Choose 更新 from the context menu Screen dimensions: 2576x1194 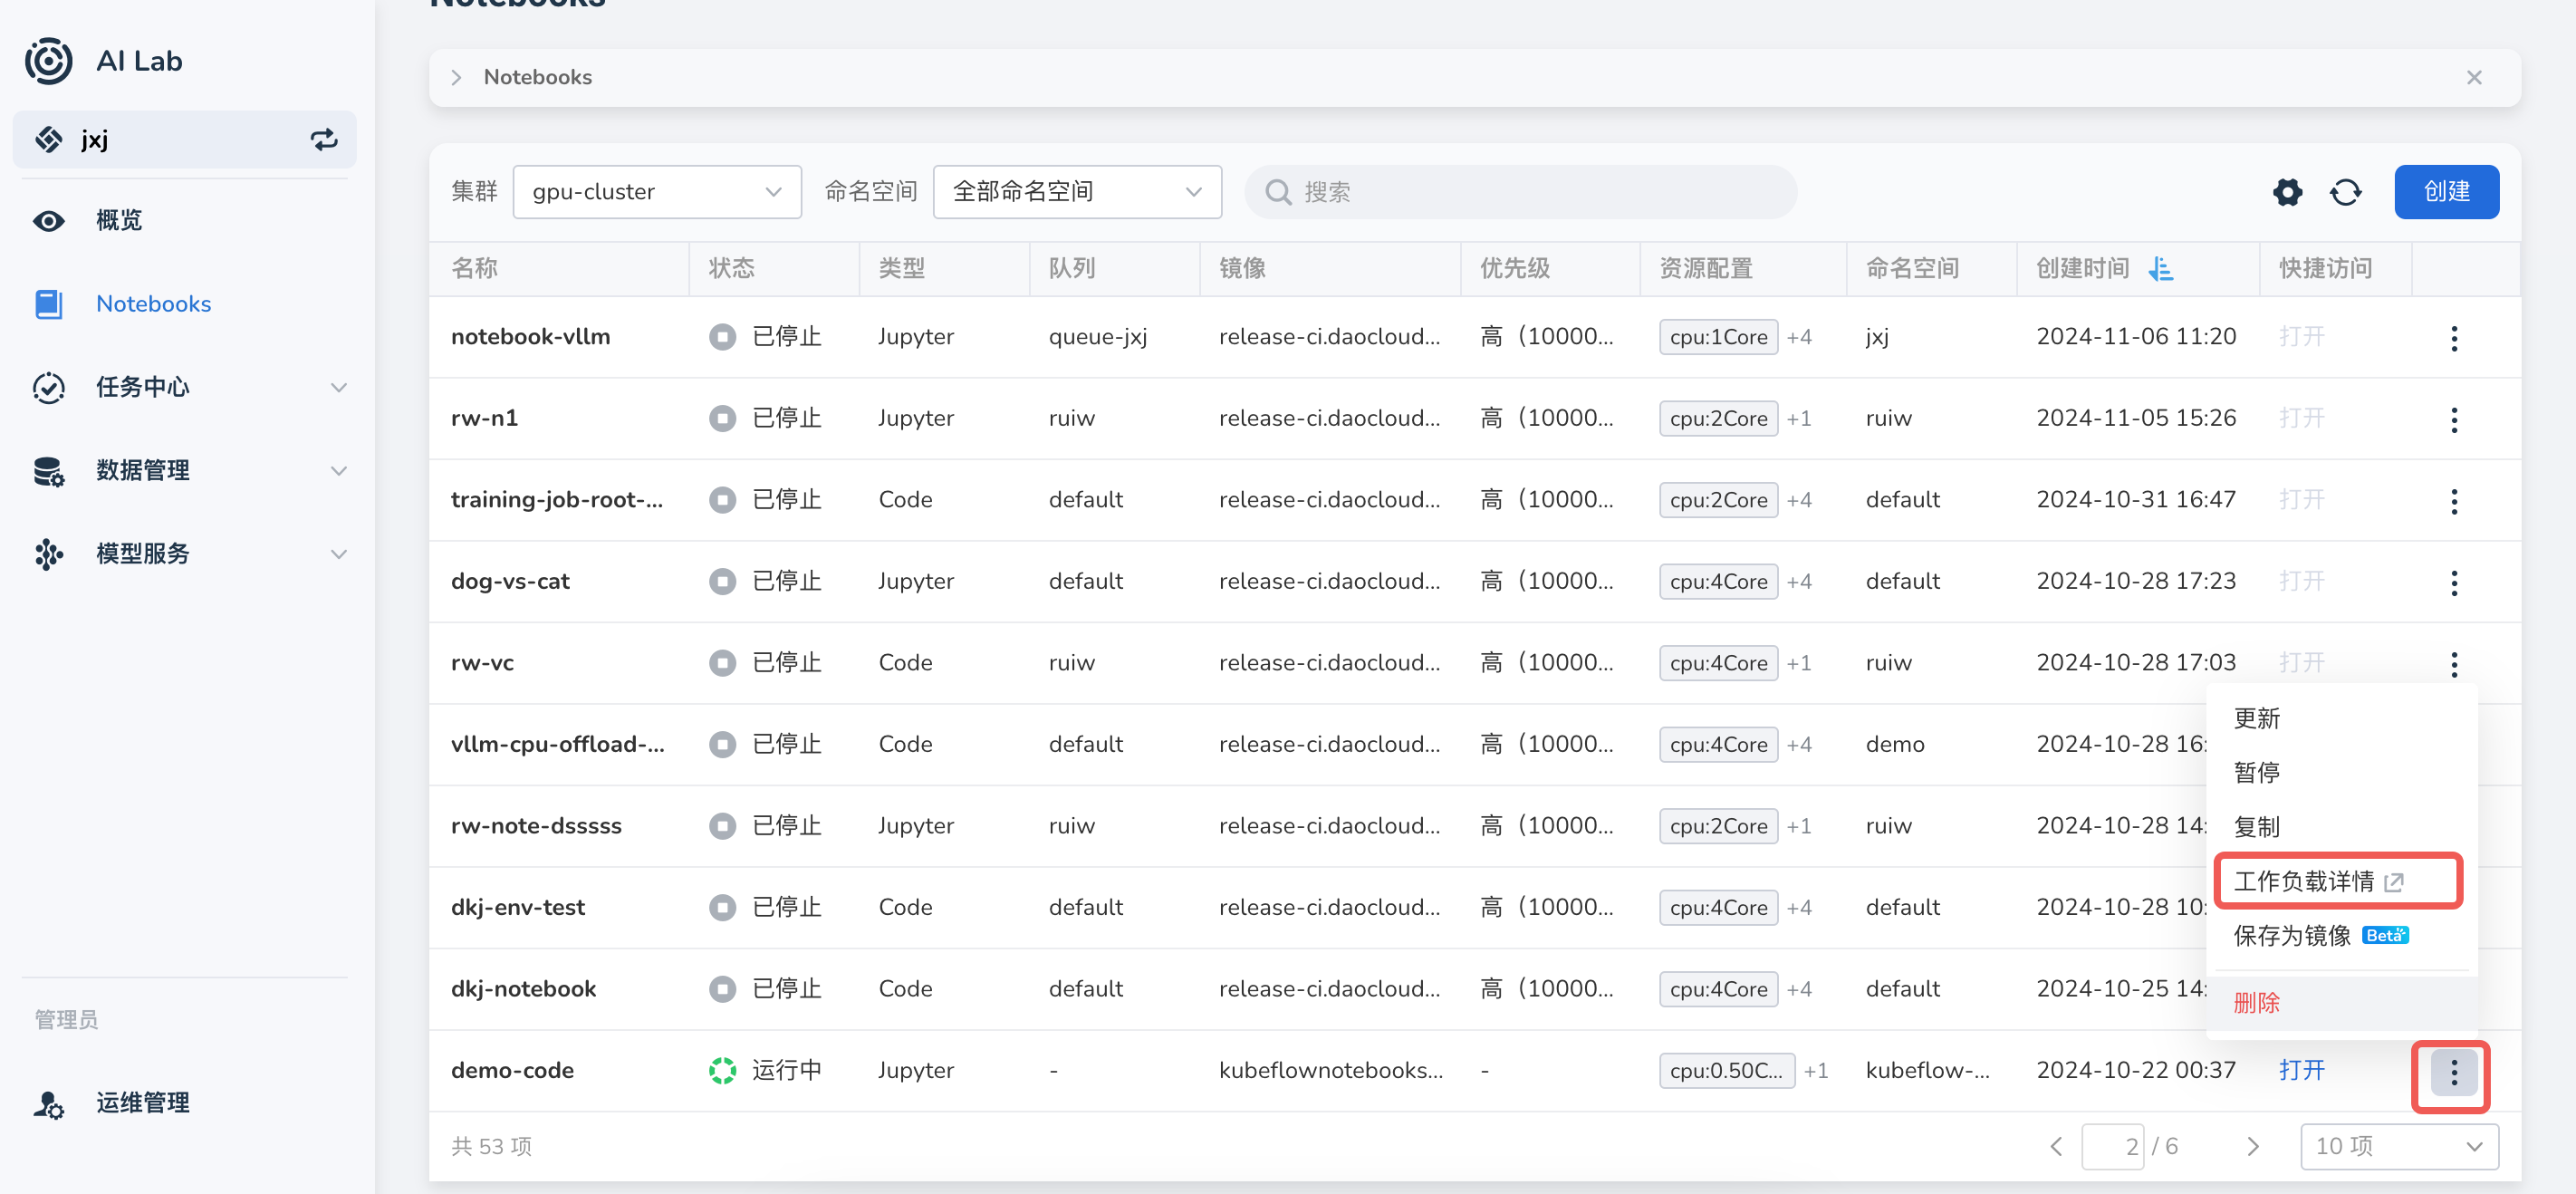(2256, 719)
